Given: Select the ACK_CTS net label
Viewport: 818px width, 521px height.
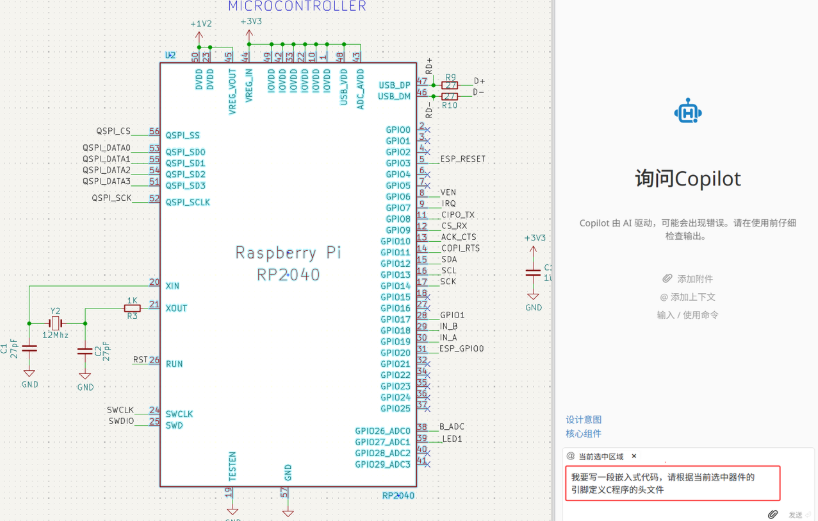Looking at the screenshot, I should tap(459, 237).
